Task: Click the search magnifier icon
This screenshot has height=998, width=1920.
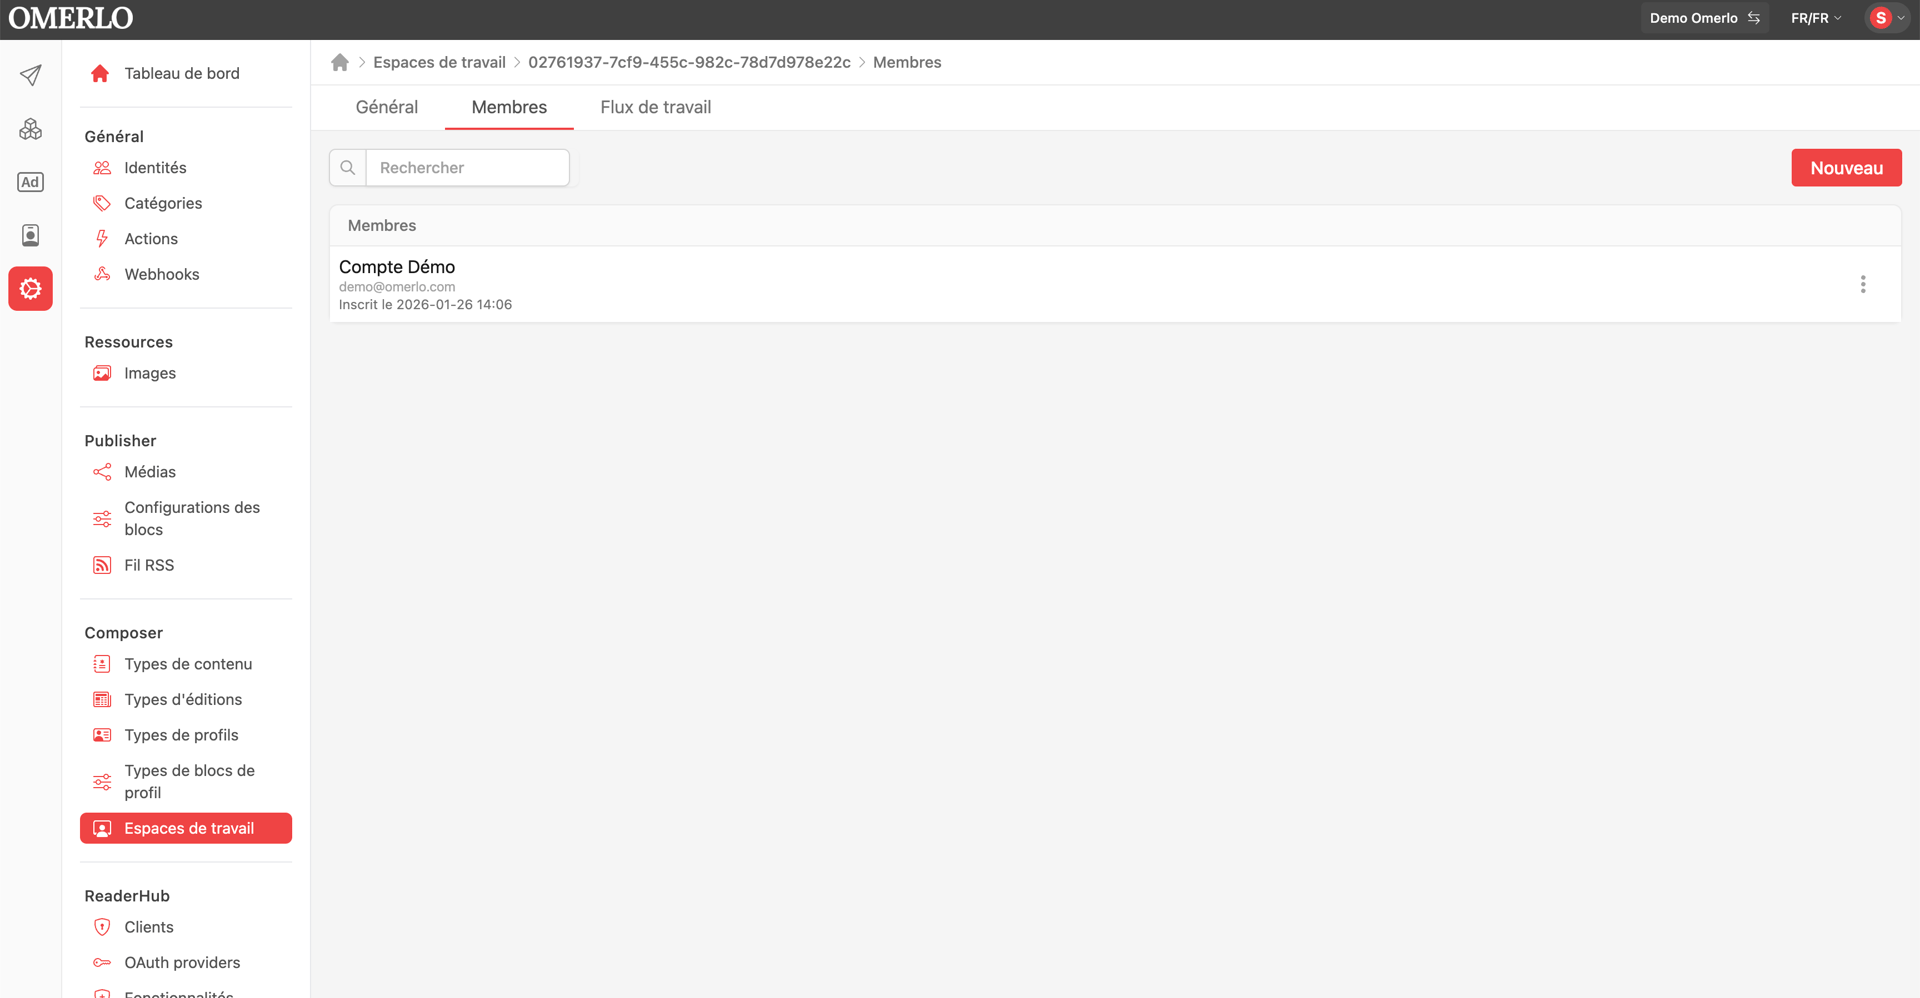Action: pyautogui.click(x=348, y=168)
